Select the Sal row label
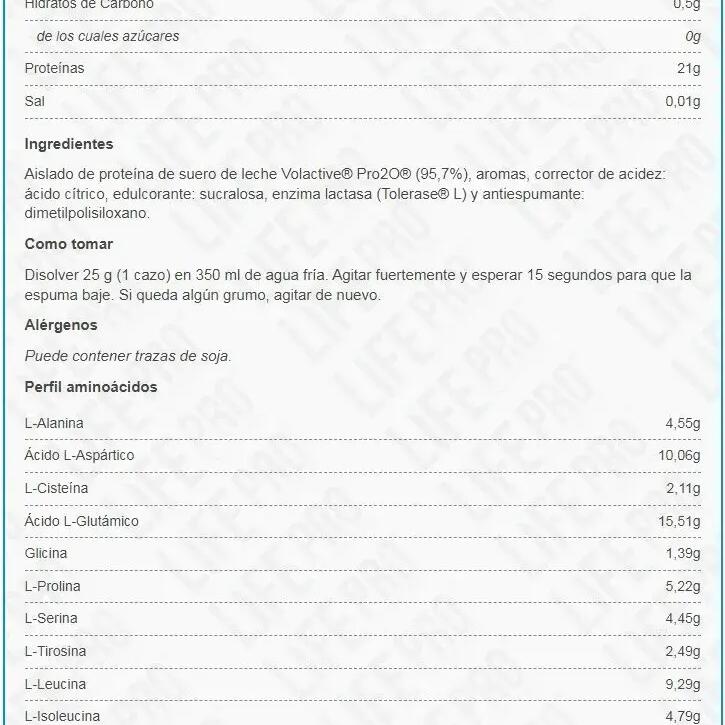 coord(35,102)
